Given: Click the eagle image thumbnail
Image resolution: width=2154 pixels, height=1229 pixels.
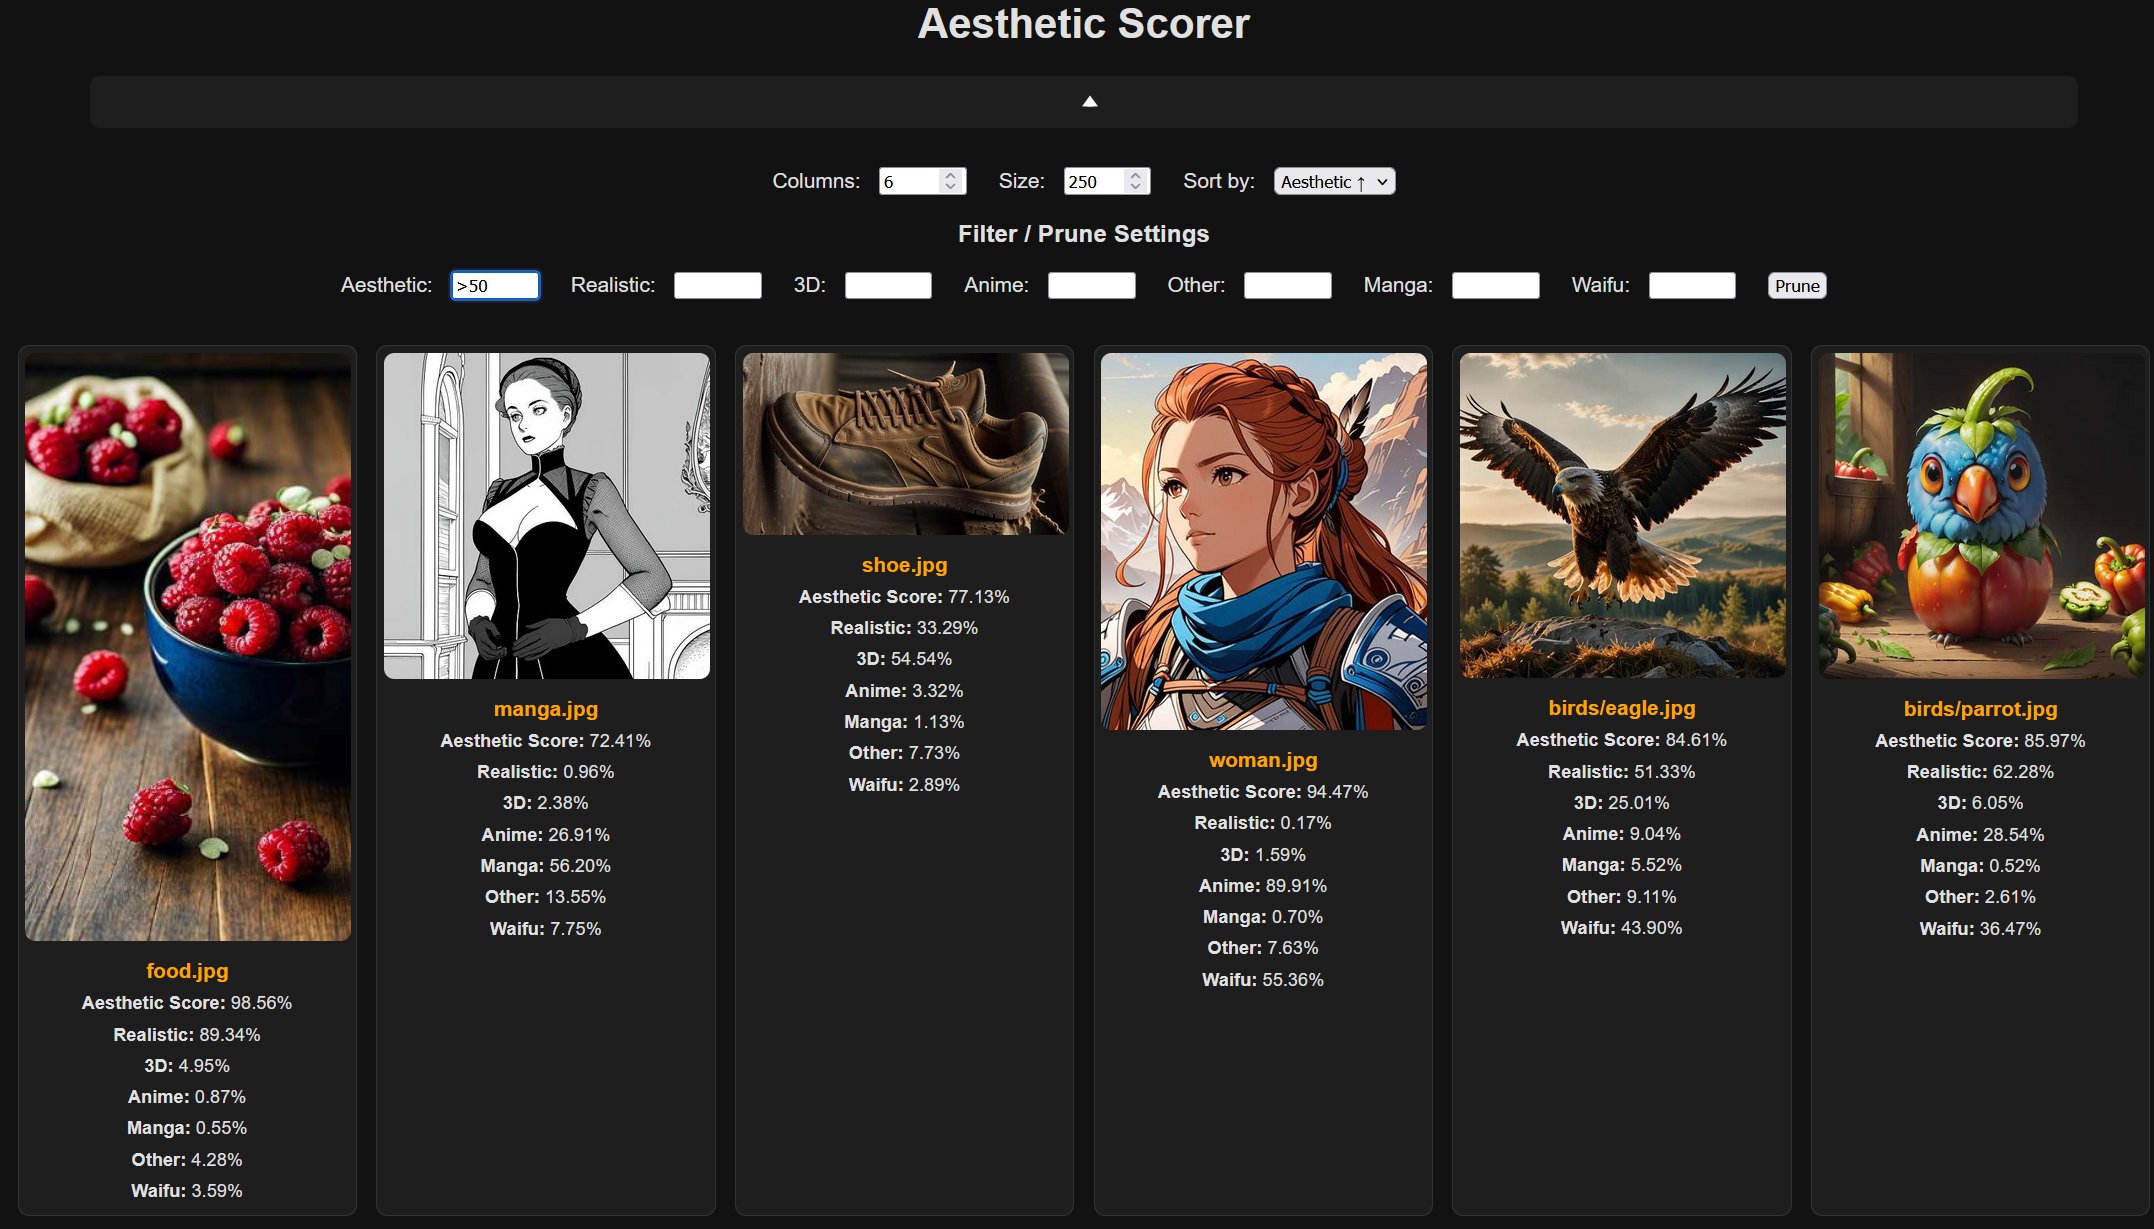Looking at the screenshot, I should tap(1622, 516).
